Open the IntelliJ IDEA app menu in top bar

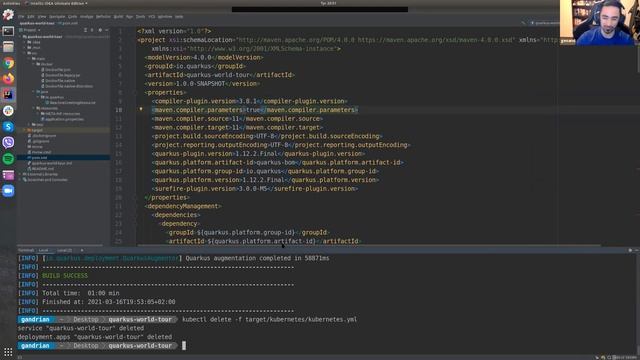coord(56,3)
